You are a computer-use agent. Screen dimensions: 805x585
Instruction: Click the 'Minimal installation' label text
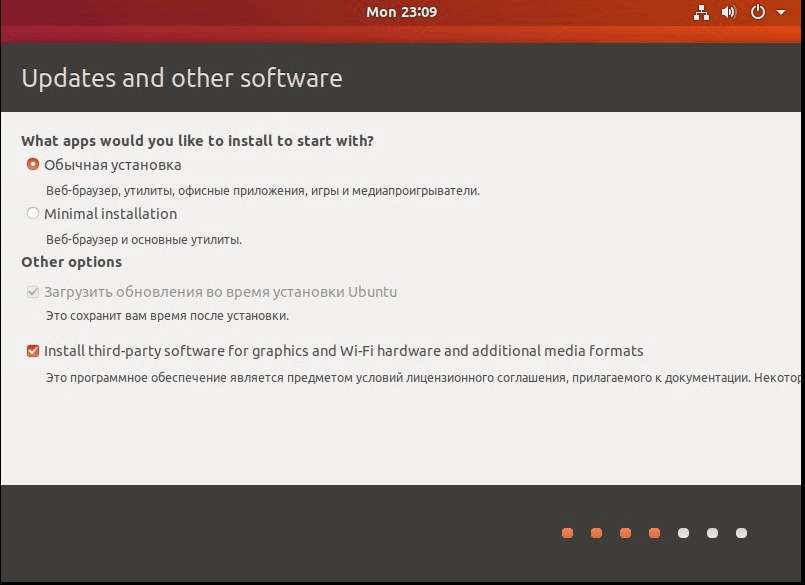tap(110, 214)
